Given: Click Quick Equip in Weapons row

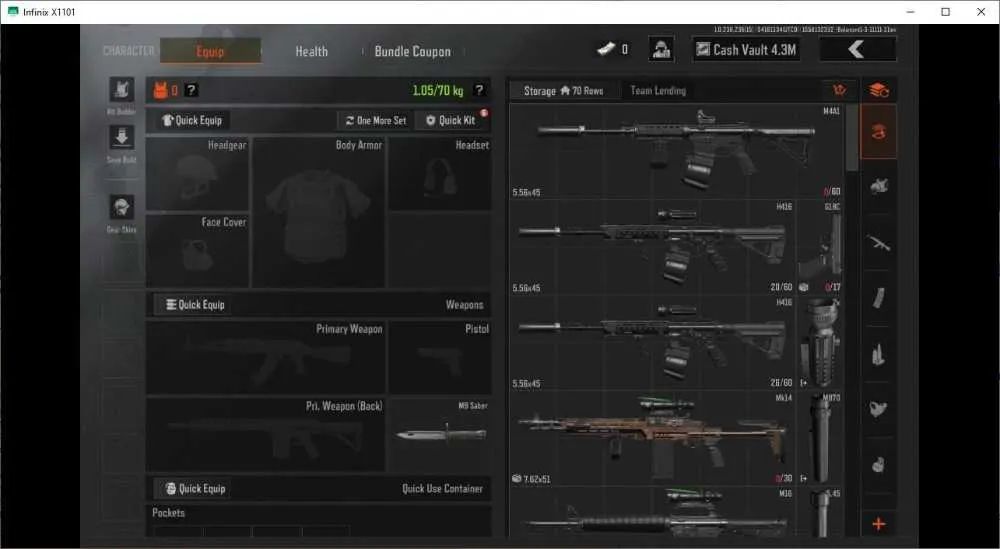Looking at the screenshot, I should 195,305.
